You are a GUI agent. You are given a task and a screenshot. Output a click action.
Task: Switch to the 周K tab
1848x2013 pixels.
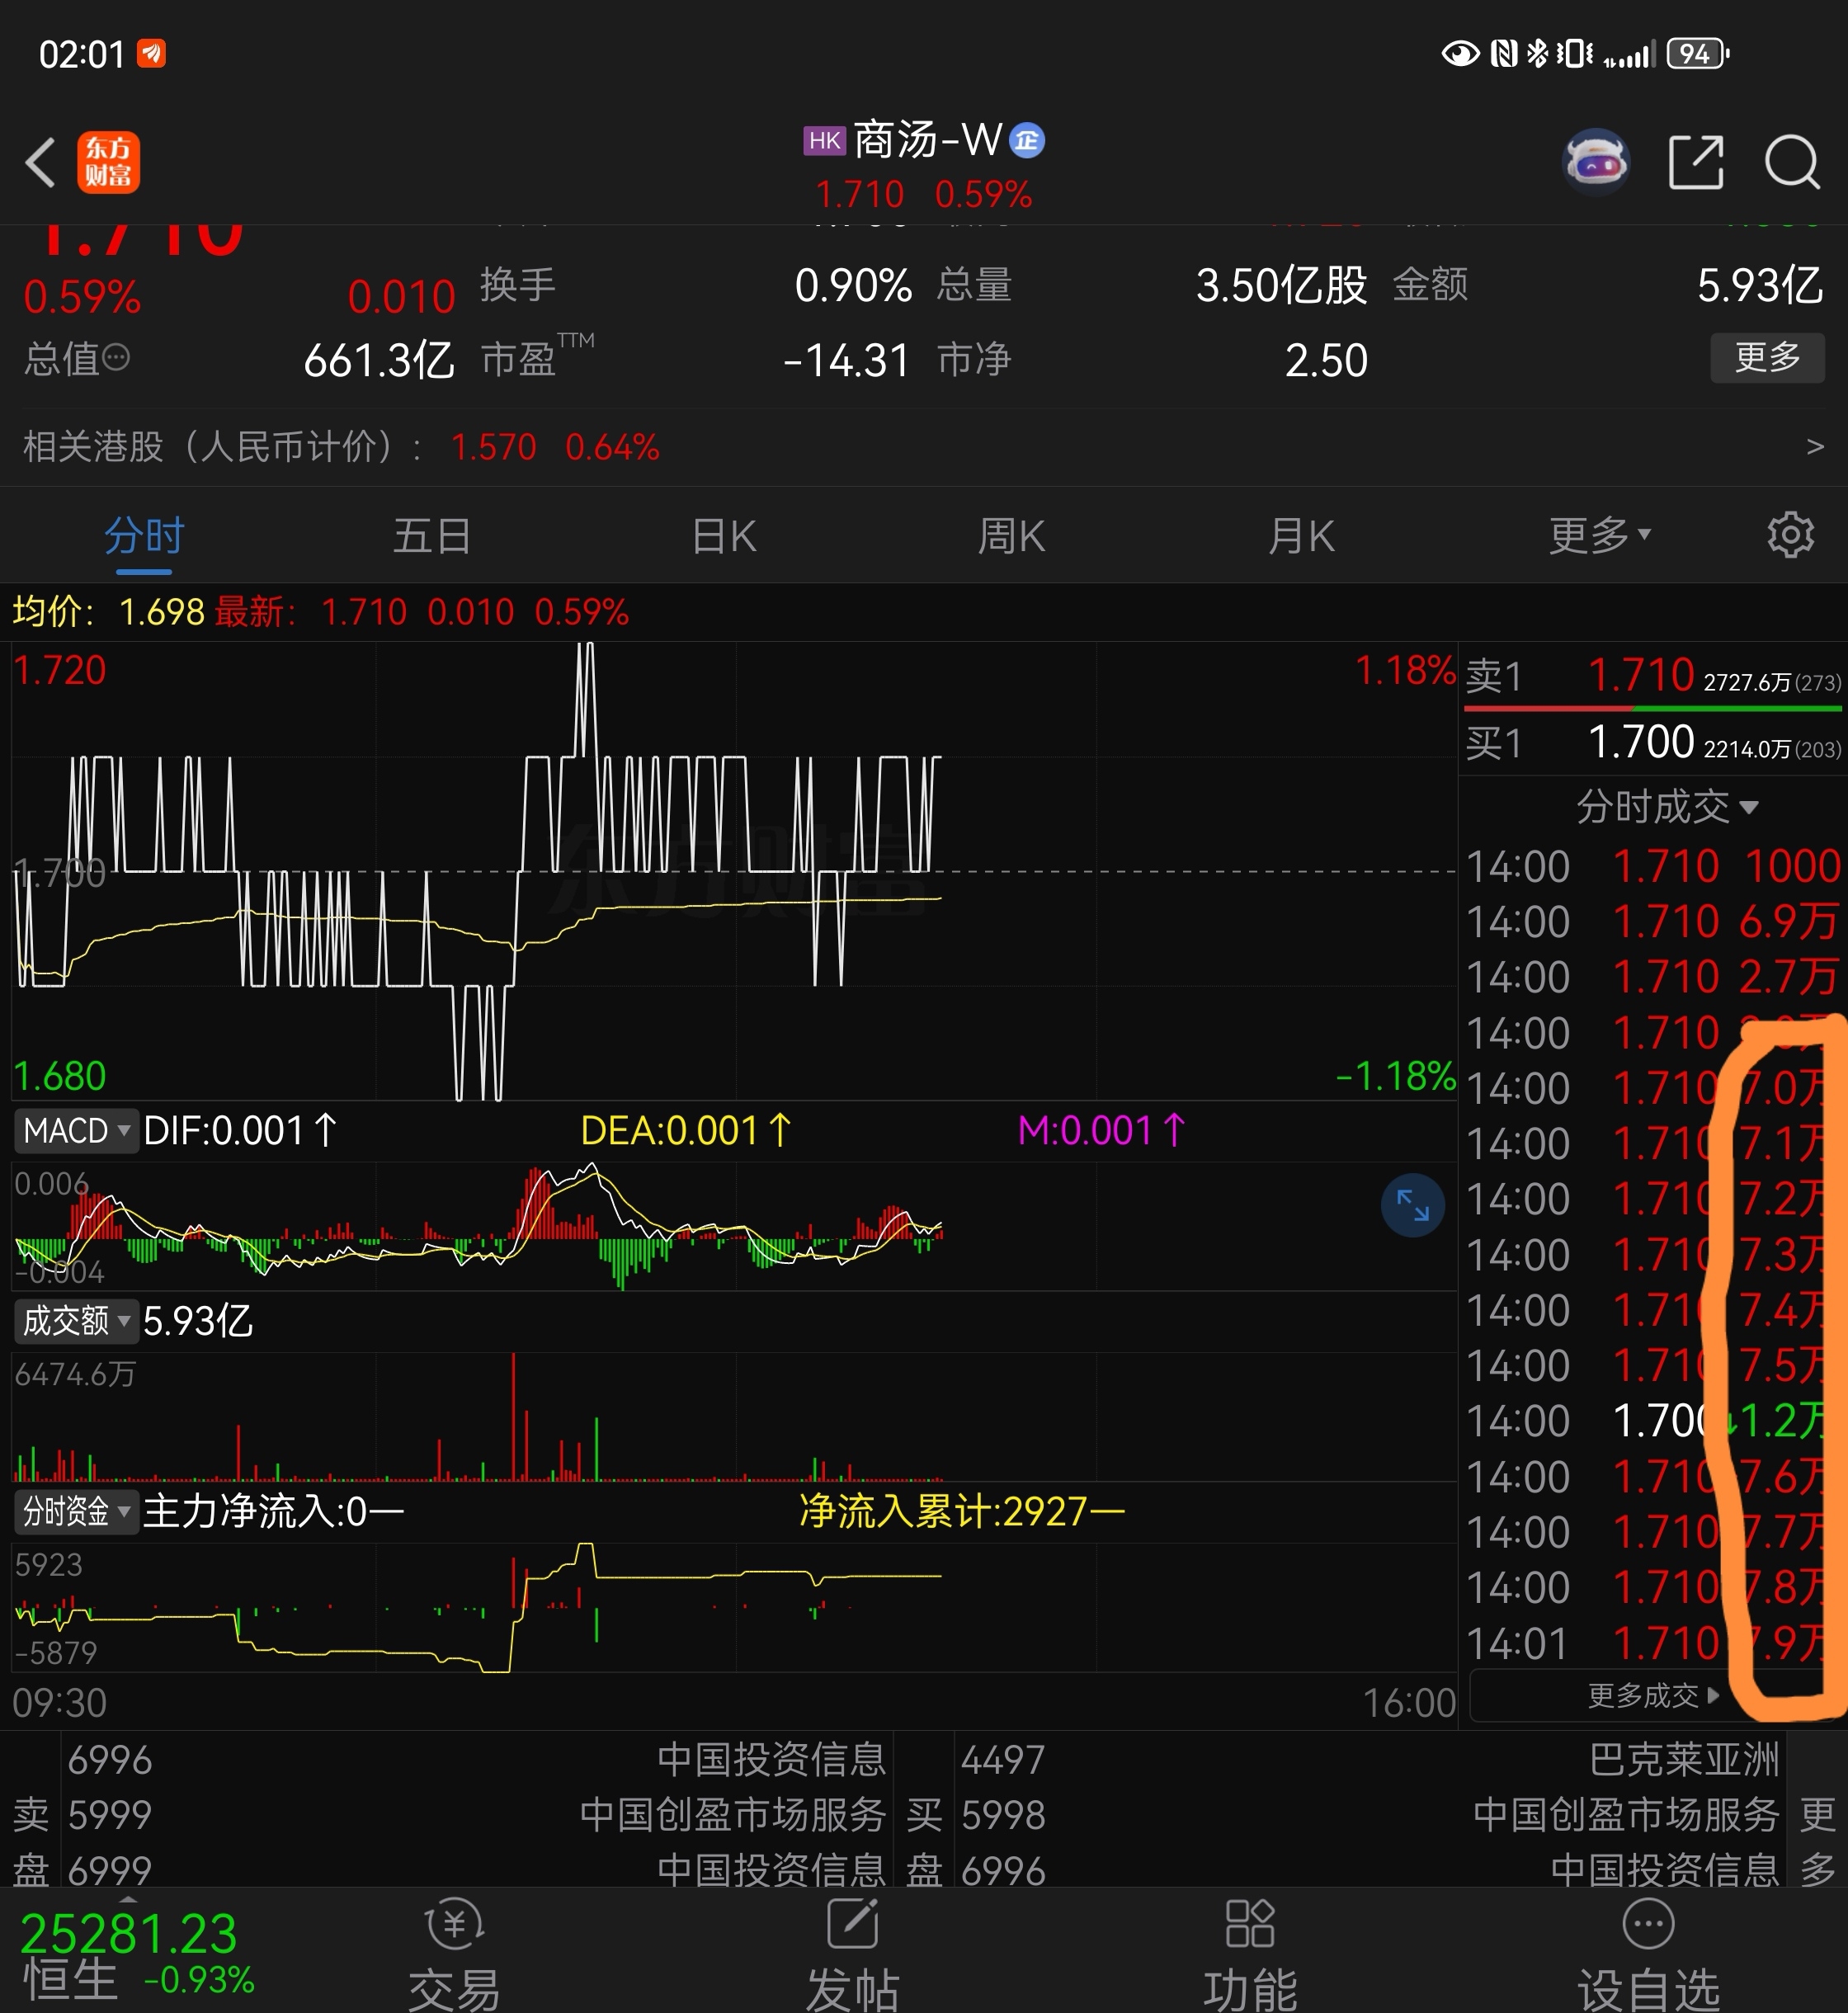tap(1011, 536)
